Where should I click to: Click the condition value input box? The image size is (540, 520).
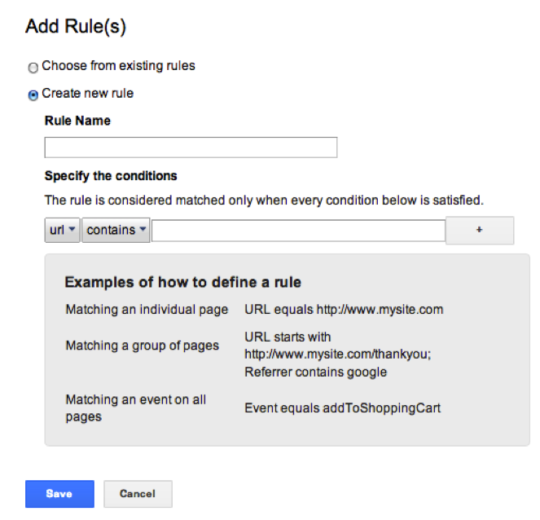[299, 230]
